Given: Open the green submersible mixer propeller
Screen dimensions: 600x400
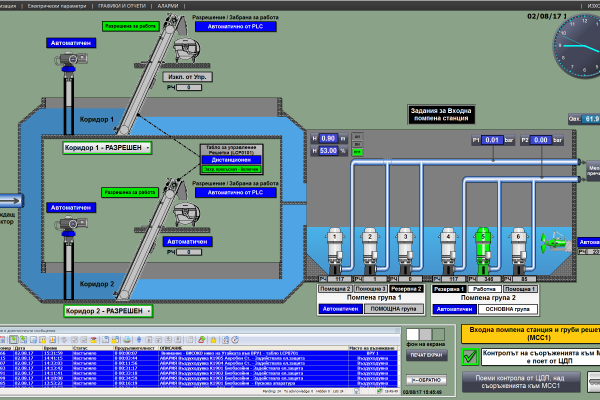Looking at the screenshot, I should coord(554,242).
